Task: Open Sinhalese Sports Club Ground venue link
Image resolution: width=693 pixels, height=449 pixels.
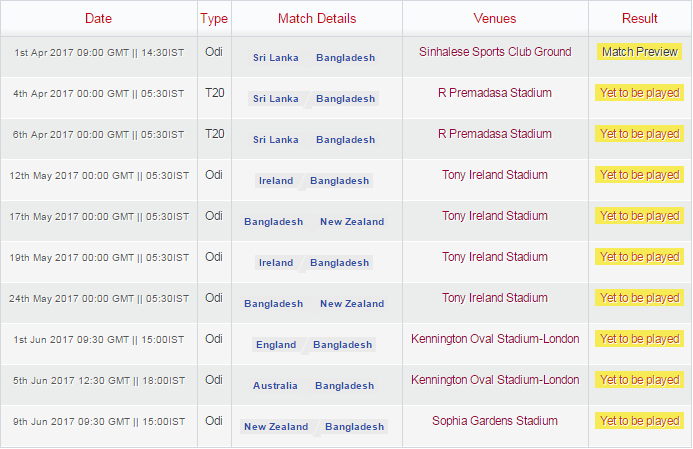Action: [495, 52]
